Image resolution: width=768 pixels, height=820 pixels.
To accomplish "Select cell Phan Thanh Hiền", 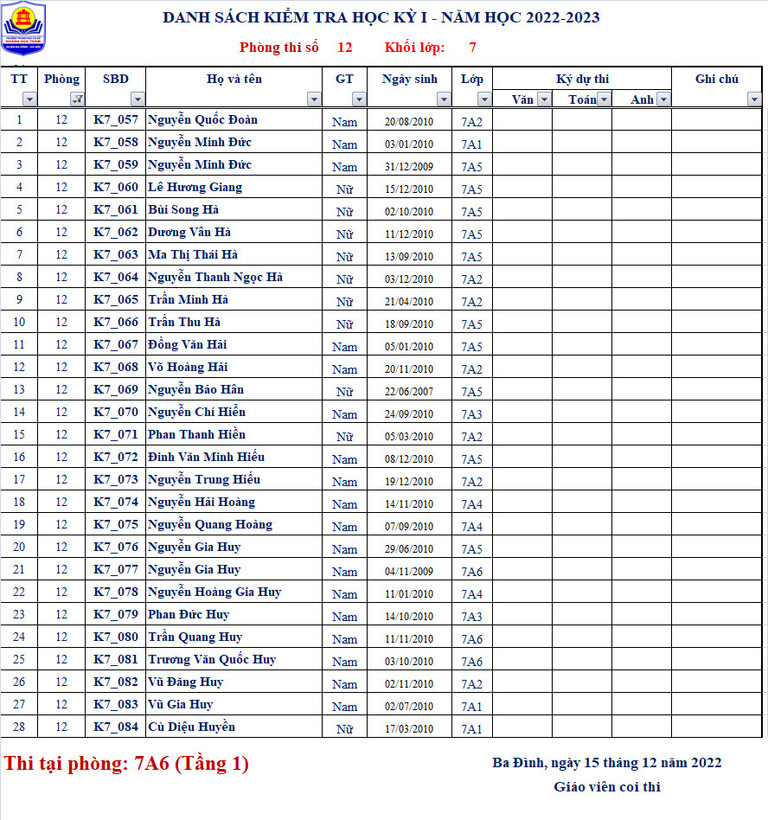I will click(234, 435).
